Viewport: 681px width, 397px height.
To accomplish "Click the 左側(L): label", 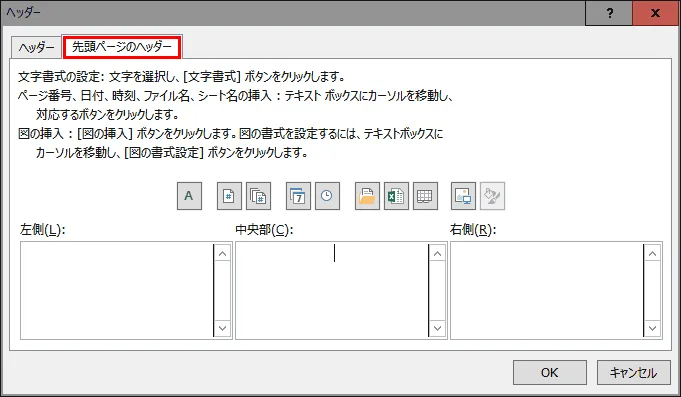I will click(x=43, y=229).
